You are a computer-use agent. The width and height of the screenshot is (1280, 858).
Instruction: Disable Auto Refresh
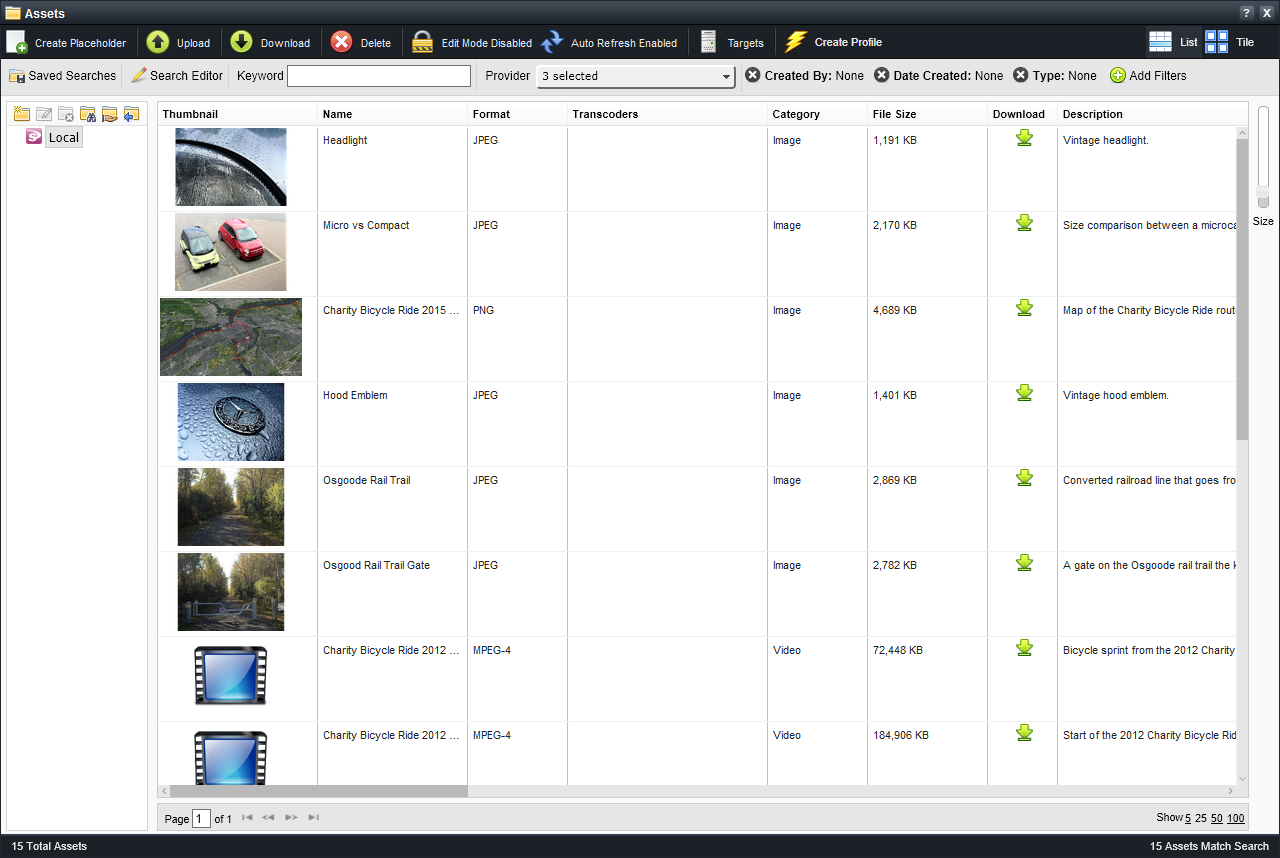click(x=611, y=42)
